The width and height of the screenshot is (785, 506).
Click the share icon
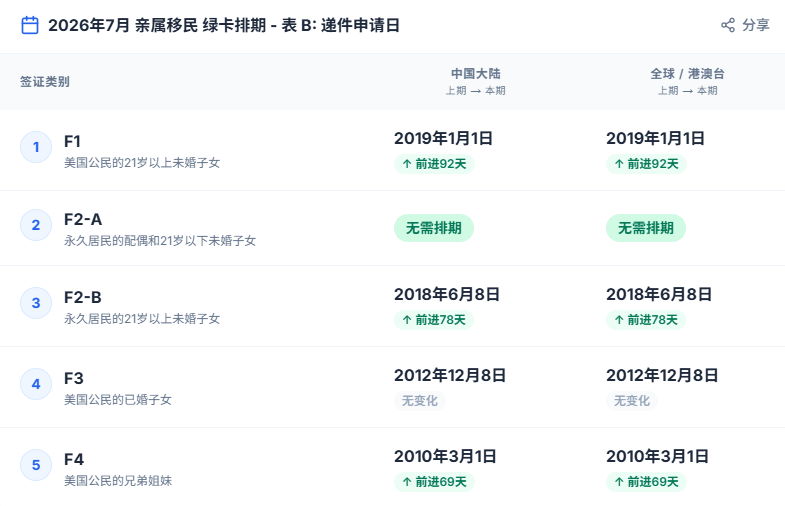point(728,25)
